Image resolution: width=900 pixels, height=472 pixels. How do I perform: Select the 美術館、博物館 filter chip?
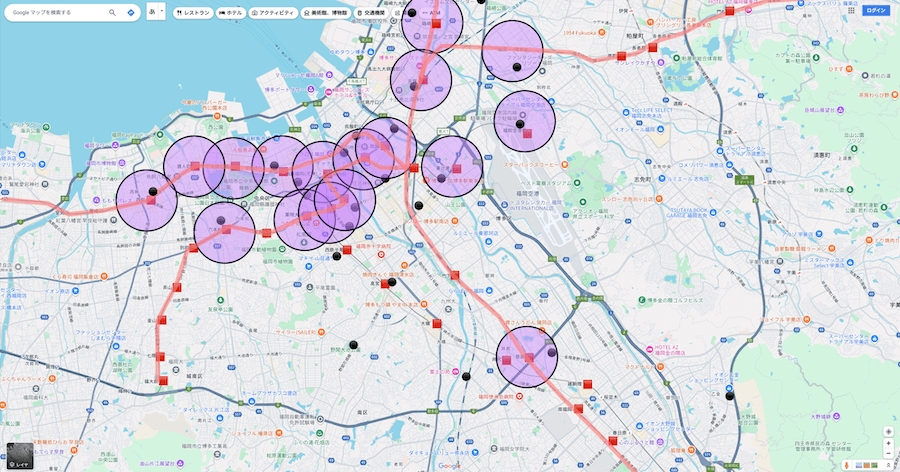click(x=325, y=13)
